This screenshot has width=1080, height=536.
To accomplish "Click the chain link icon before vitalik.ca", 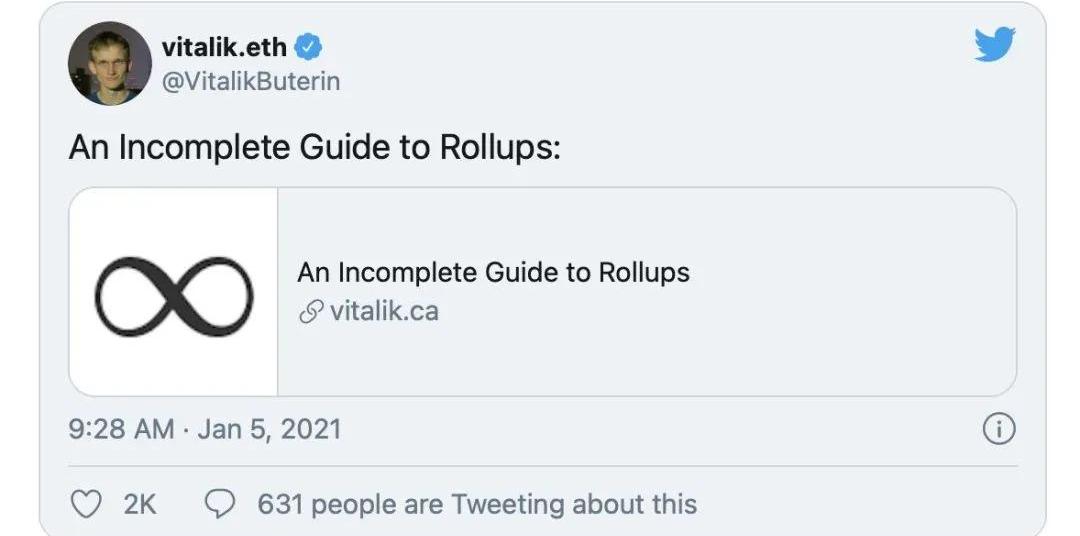I will pyautogui.click(x=310, y=311).
